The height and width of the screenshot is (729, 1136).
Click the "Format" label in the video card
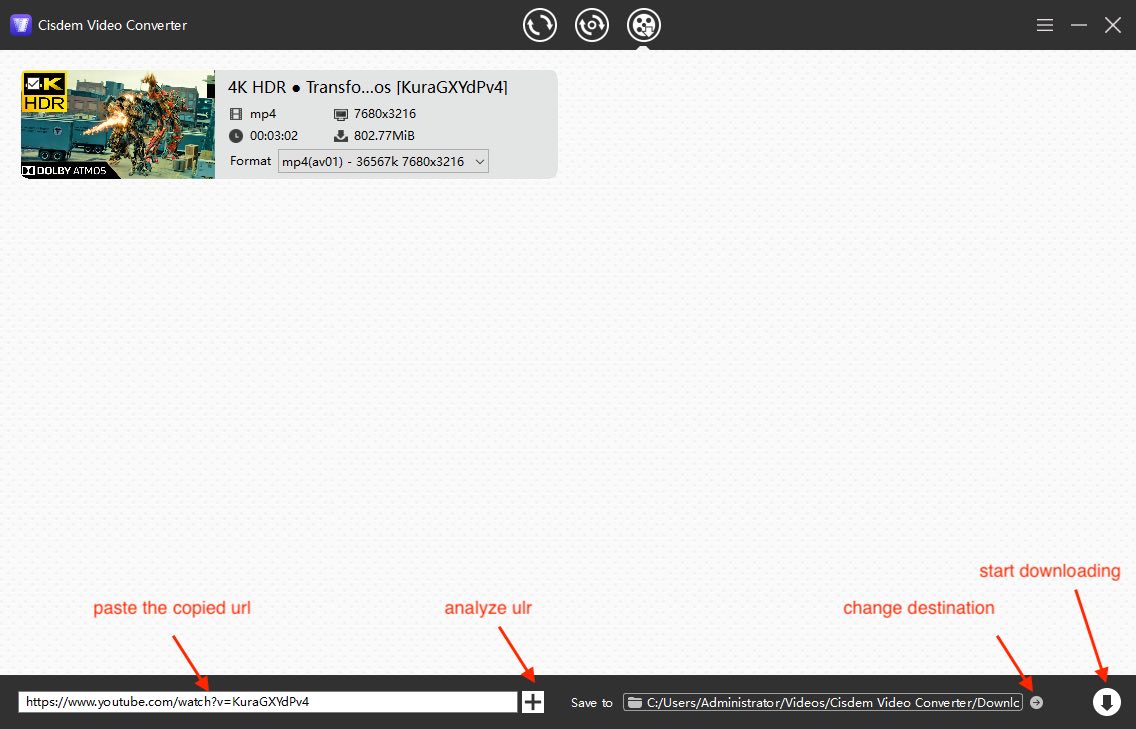250,161
